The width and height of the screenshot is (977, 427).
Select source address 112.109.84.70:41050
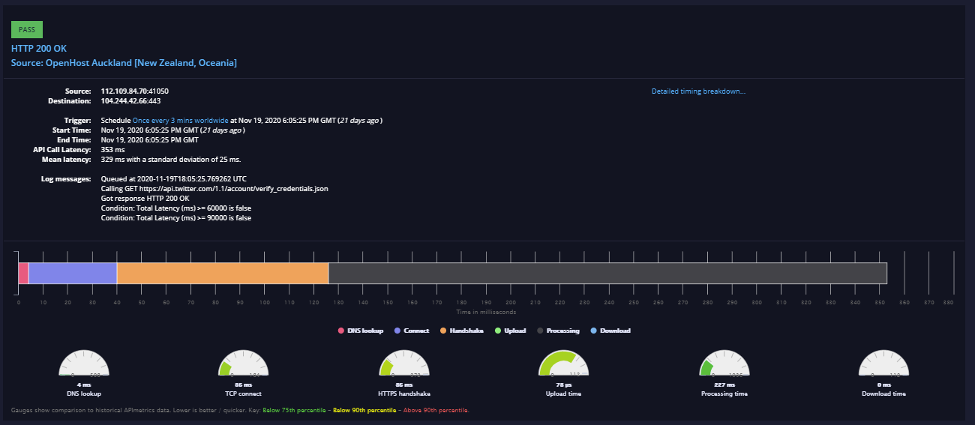click(135, 91)
